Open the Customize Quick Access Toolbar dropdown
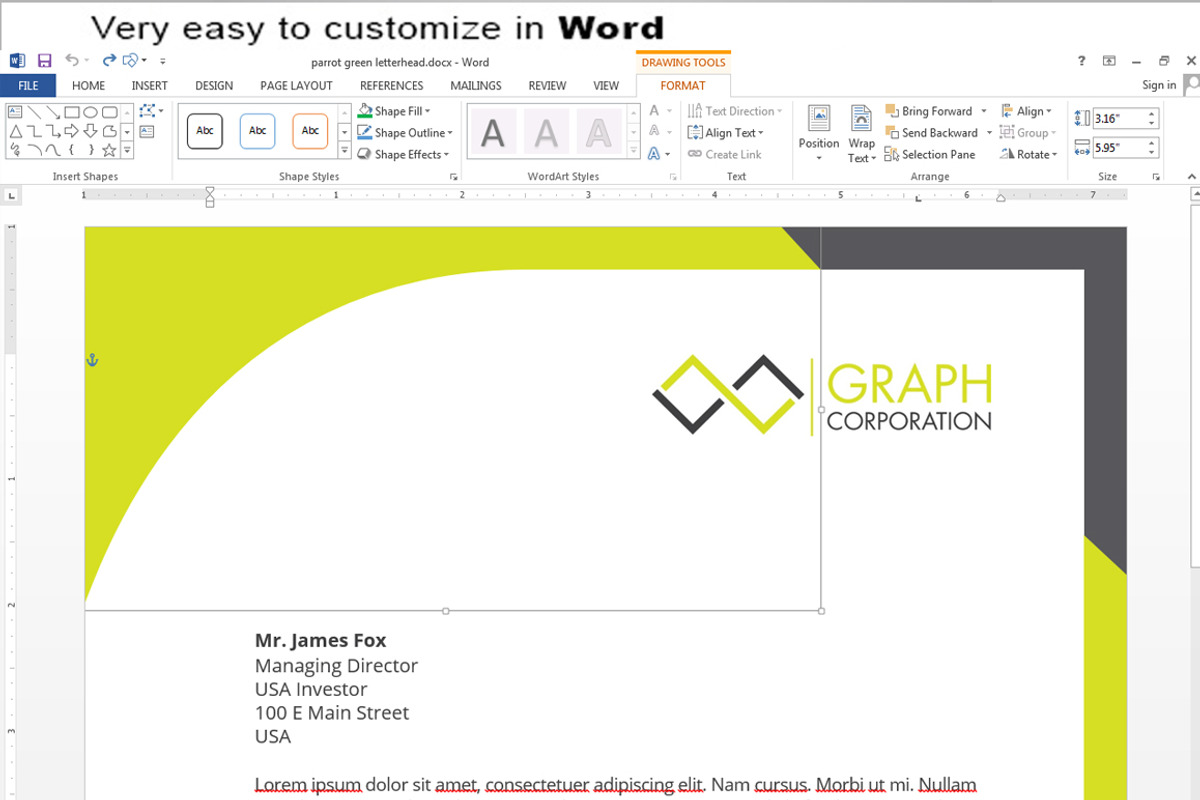The width and height of the screenshot is (1200, 800). pos(163,61)
